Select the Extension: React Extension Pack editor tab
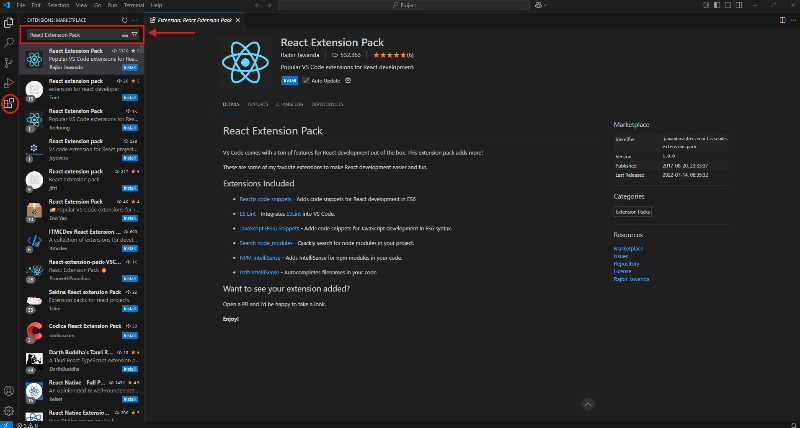Viewport: 800px width, 428px height. point(194,20)
